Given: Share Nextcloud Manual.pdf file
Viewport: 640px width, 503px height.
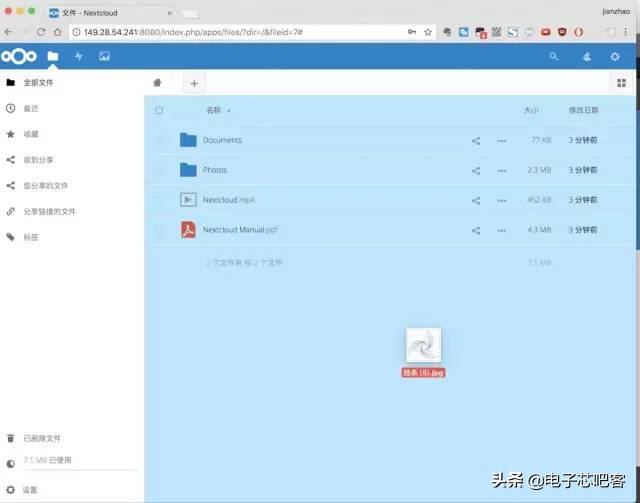Looking at the screenshot, I should point(476,231).
